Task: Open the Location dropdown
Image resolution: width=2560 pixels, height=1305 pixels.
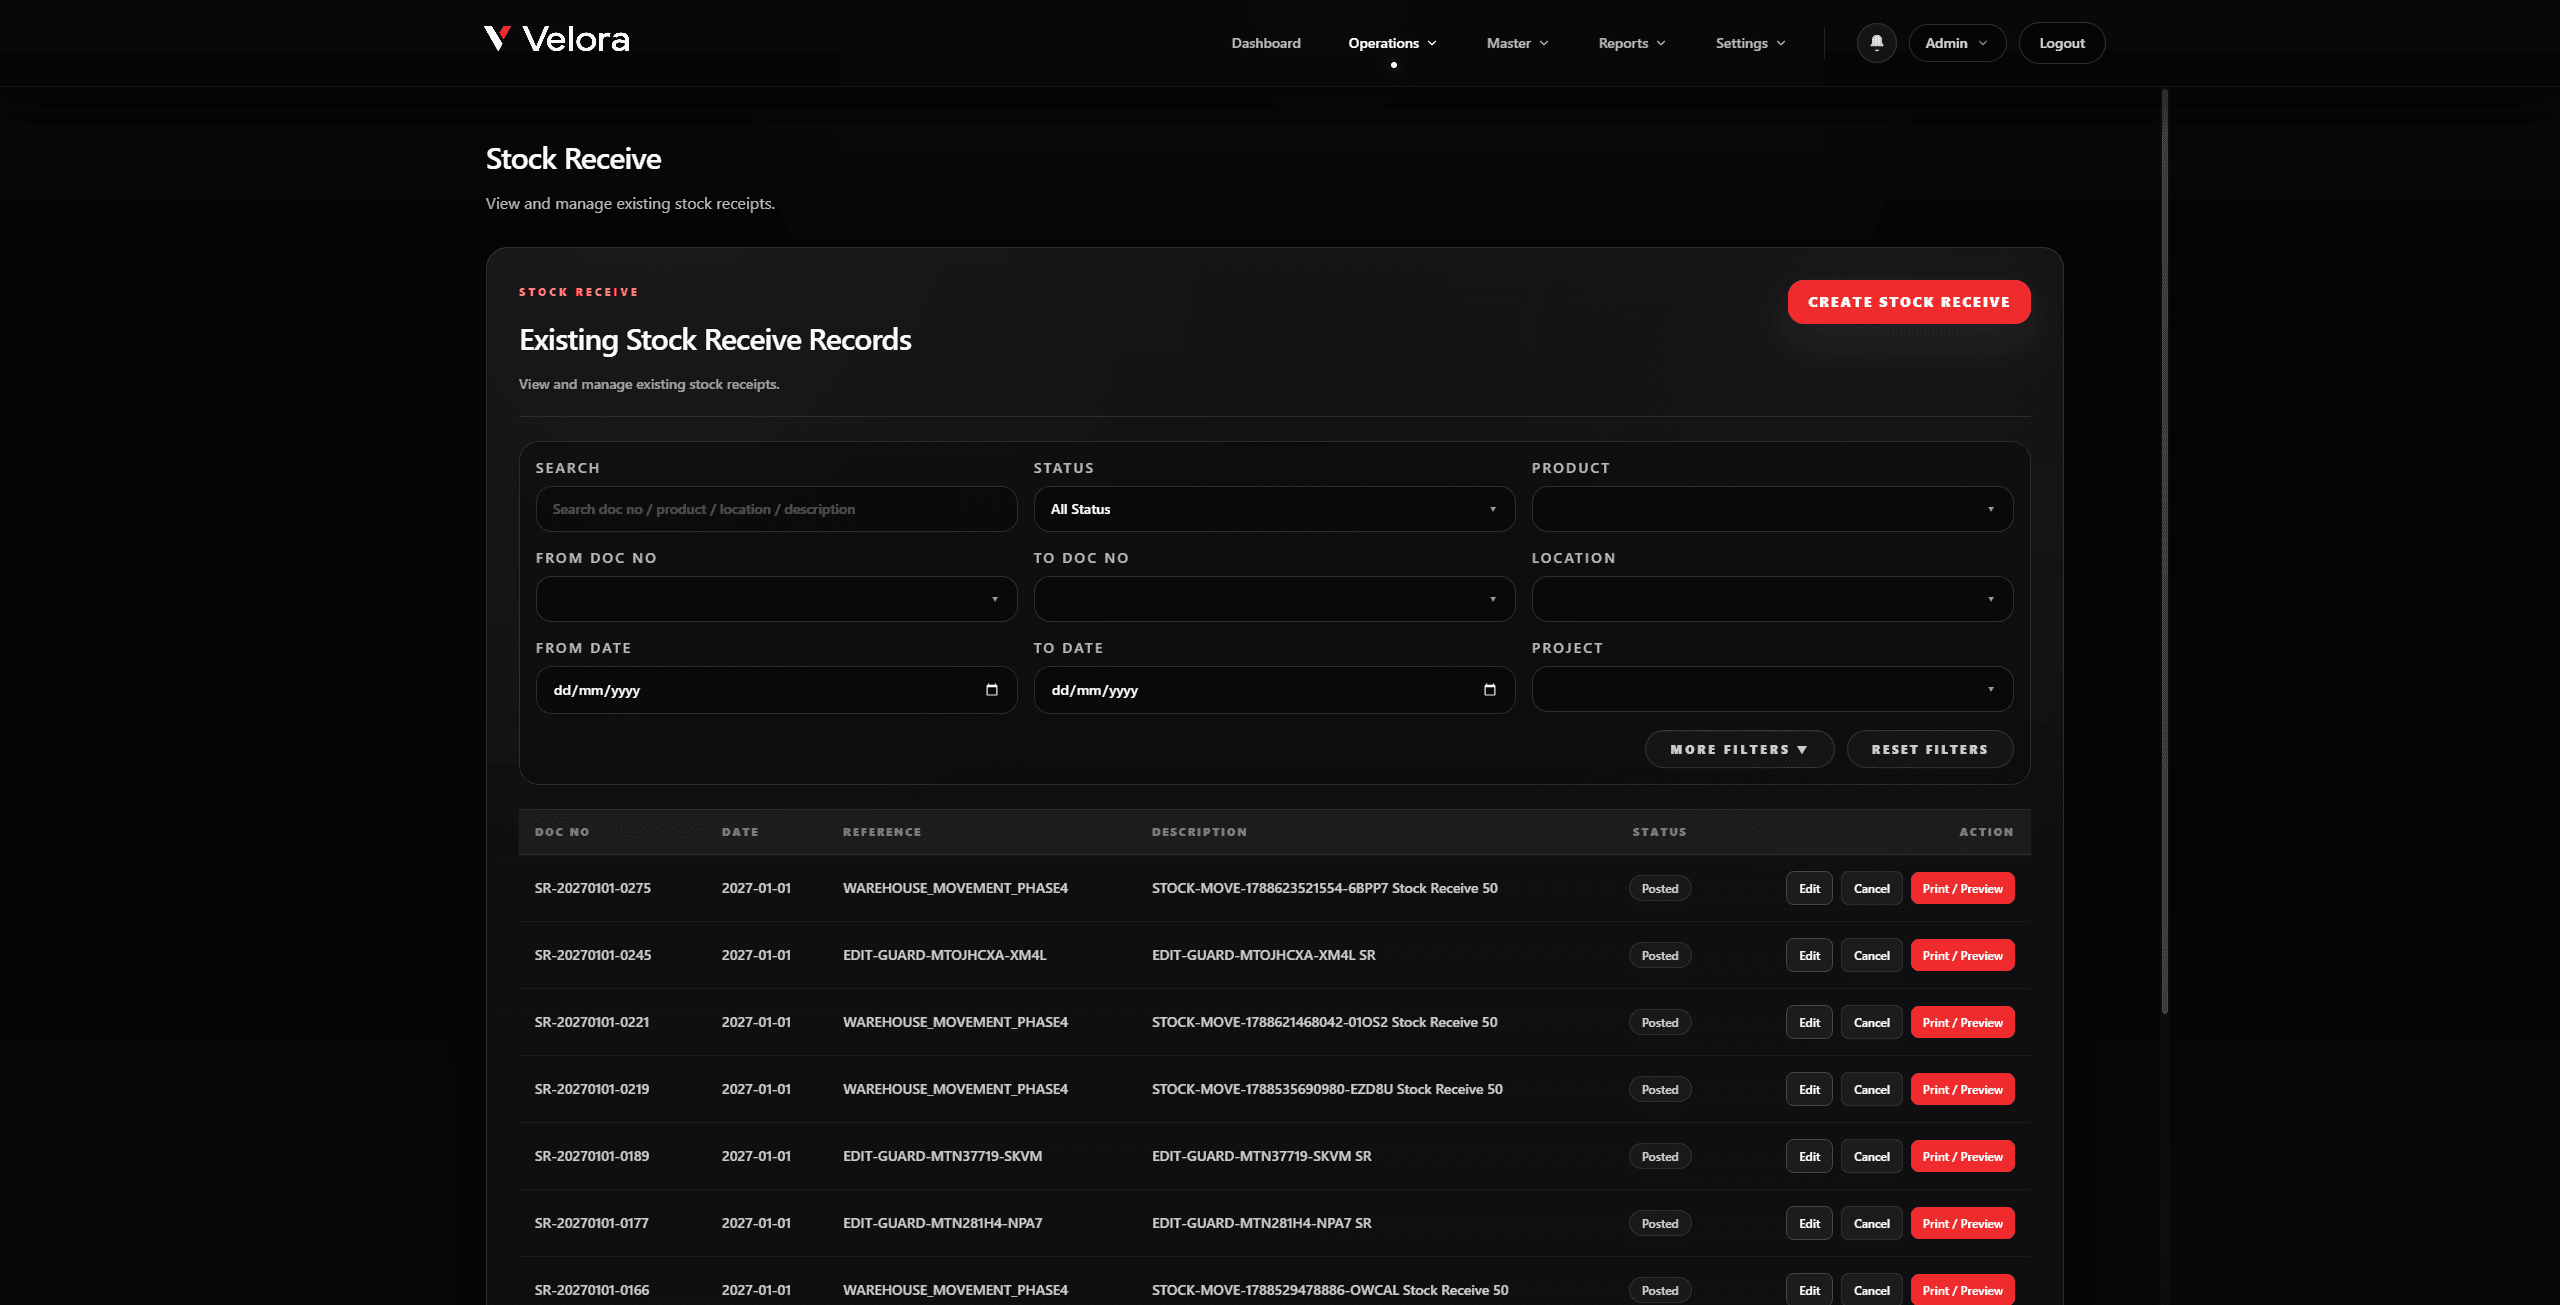Action: (x=1772, y=599)
